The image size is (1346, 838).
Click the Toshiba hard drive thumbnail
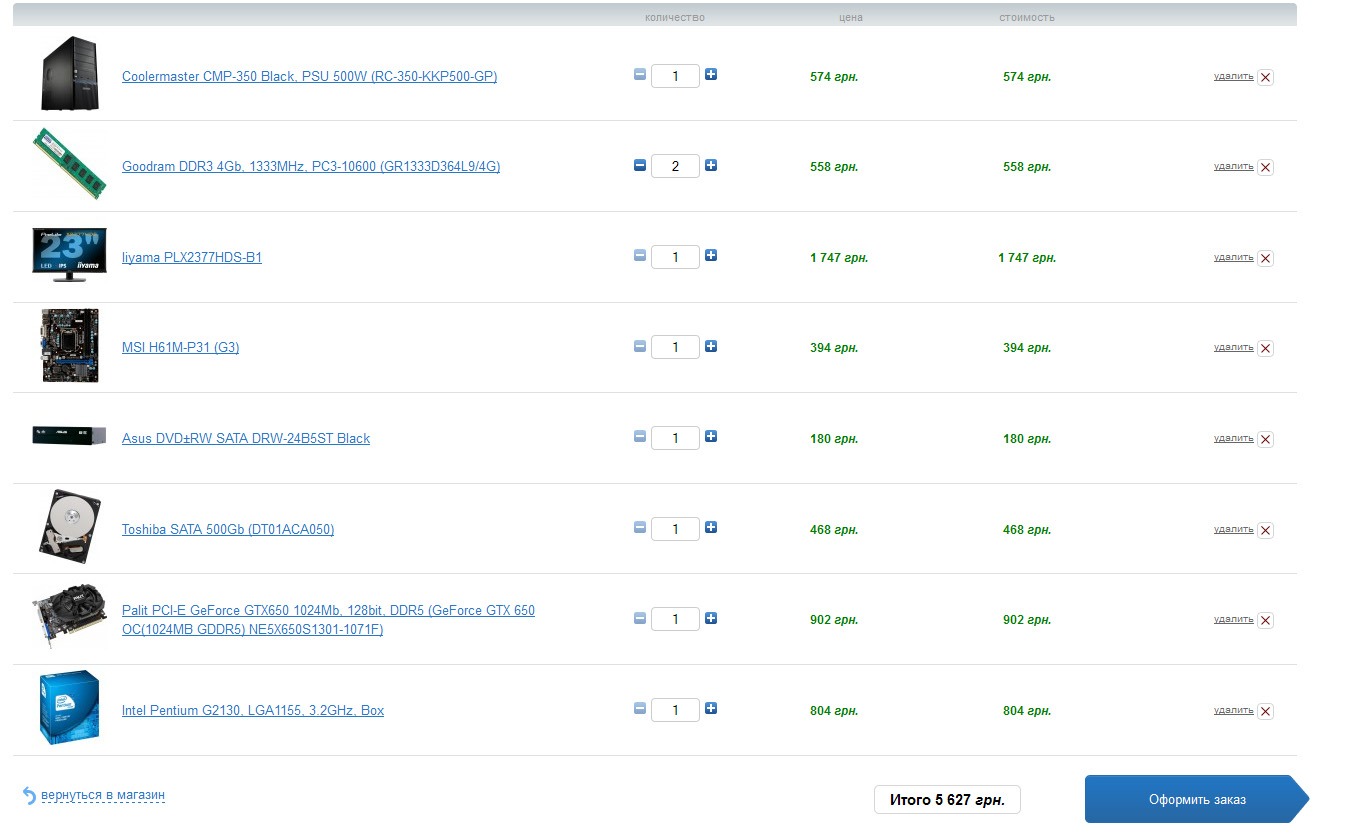click(x=70, y=526)
